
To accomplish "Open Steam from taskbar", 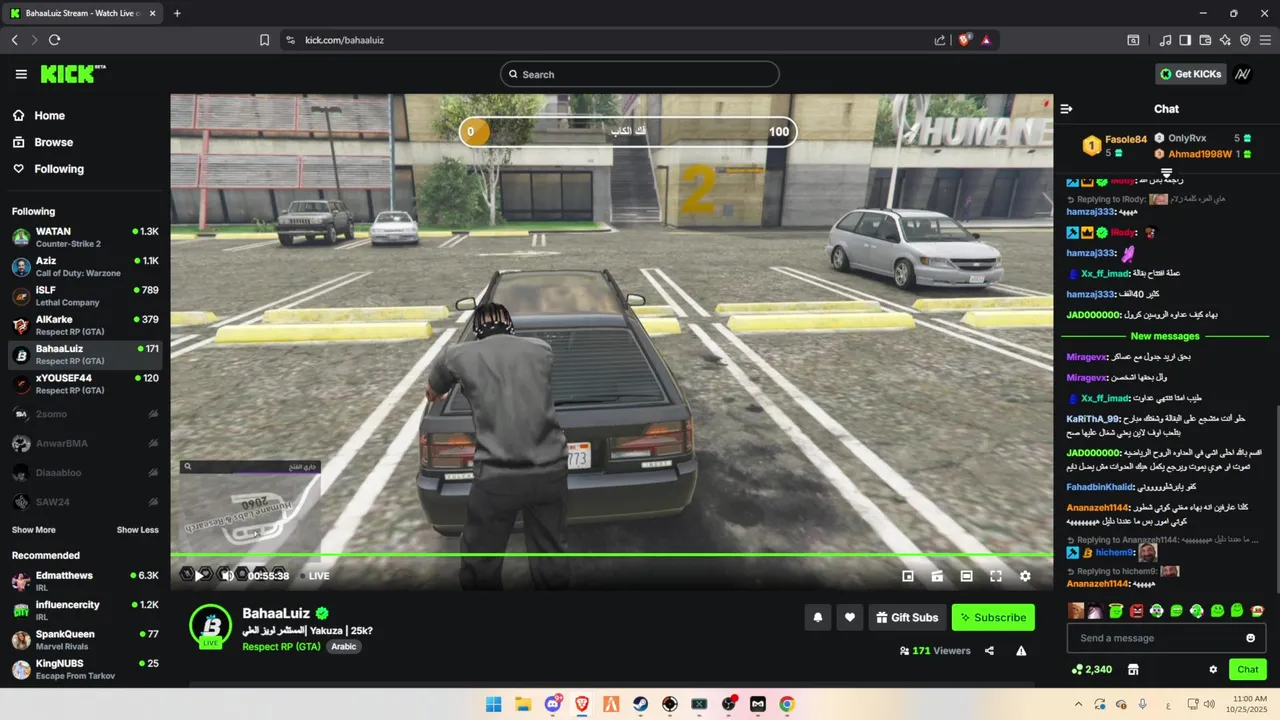I will point(640,704).
